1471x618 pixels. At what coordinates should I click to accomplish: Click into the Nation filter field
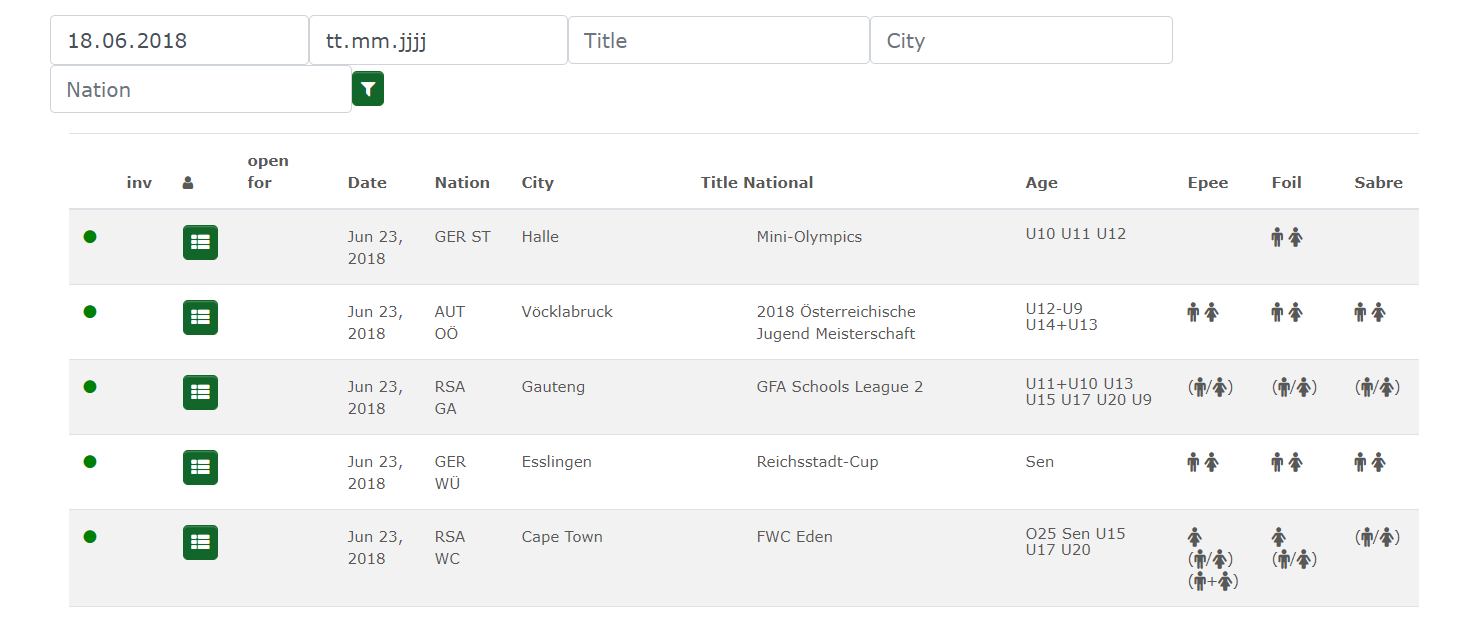(x=201, y=89)
